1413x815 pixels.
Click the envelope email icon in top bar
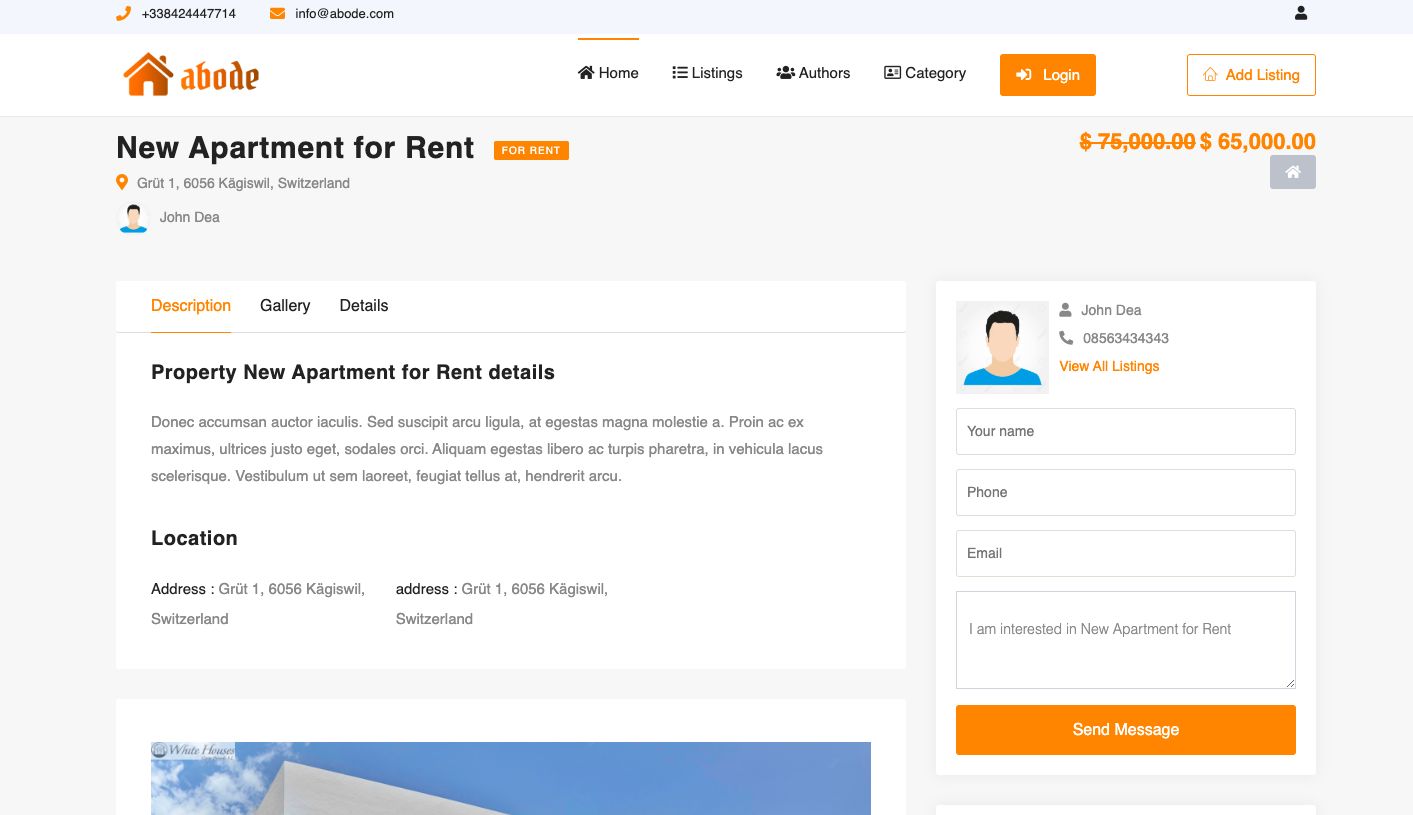point(277,14)
